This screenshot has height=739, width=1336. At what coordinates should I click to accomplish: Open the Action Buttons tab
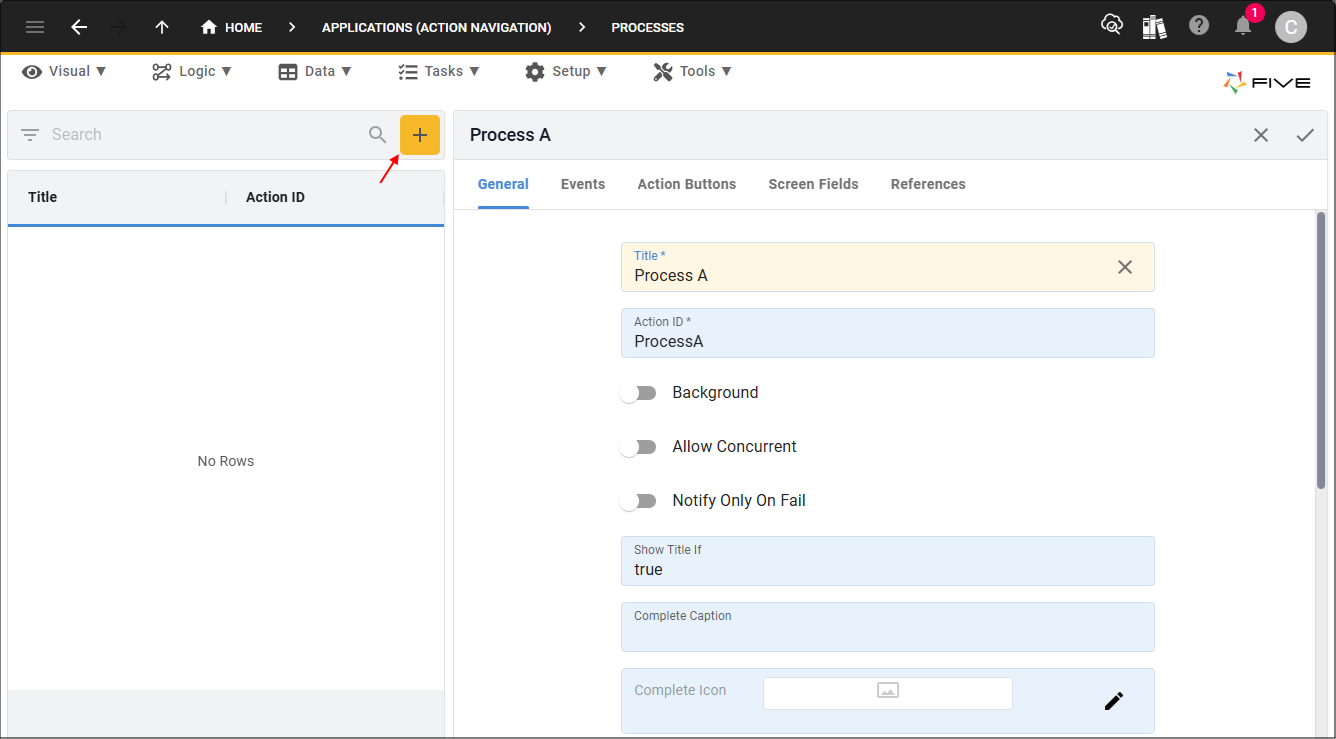[x=687, y=184]
